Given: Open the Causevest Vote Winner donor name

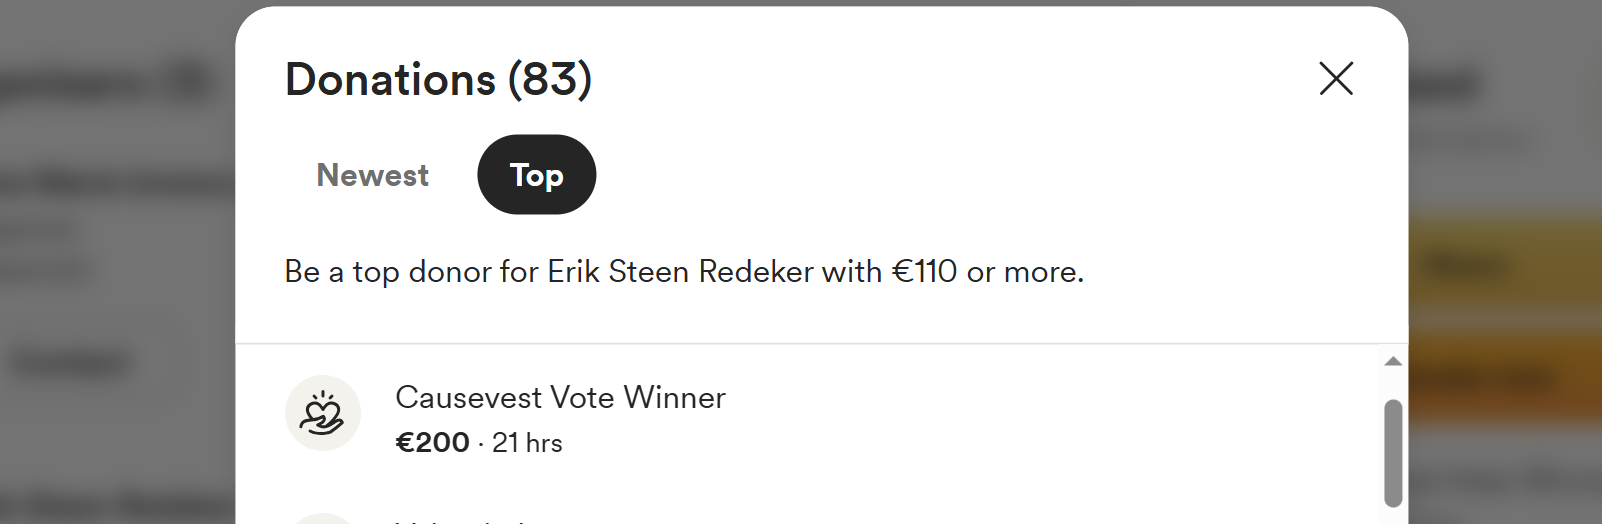Looking at the screenshot, I should 560,397.
